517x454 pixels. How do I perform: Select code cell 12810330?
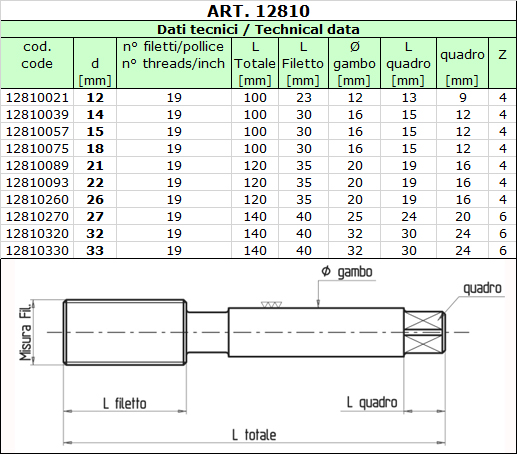tap(37, 251)
